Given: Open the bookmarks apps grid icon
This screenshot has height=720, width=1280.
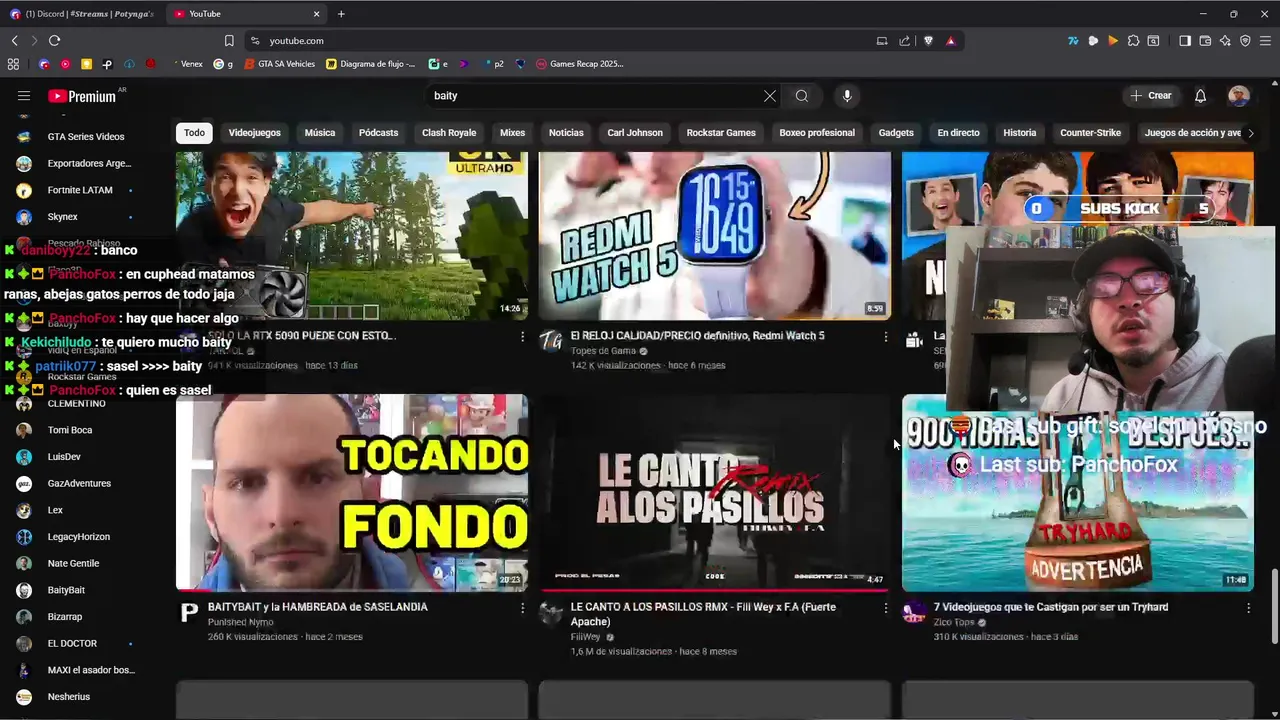Looking at the screenshot, I should [13, 64].
